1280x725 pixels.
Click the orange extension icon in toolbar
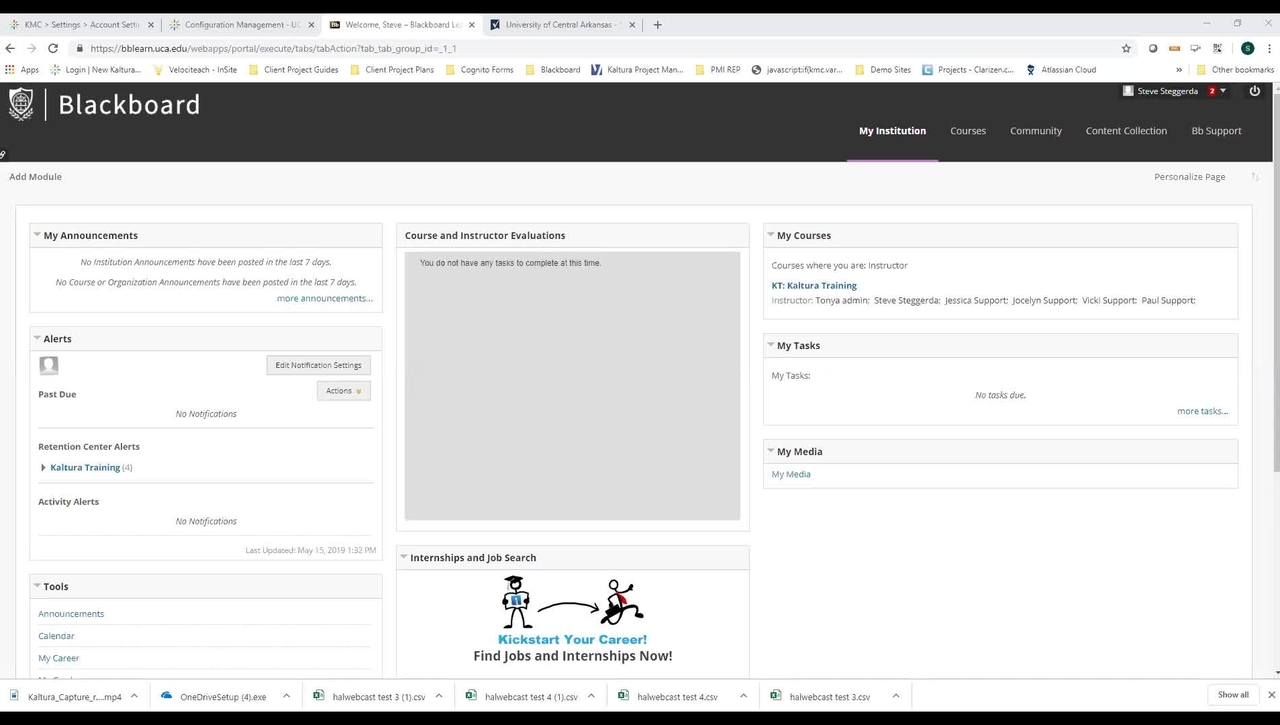(x=1174, y=48)
